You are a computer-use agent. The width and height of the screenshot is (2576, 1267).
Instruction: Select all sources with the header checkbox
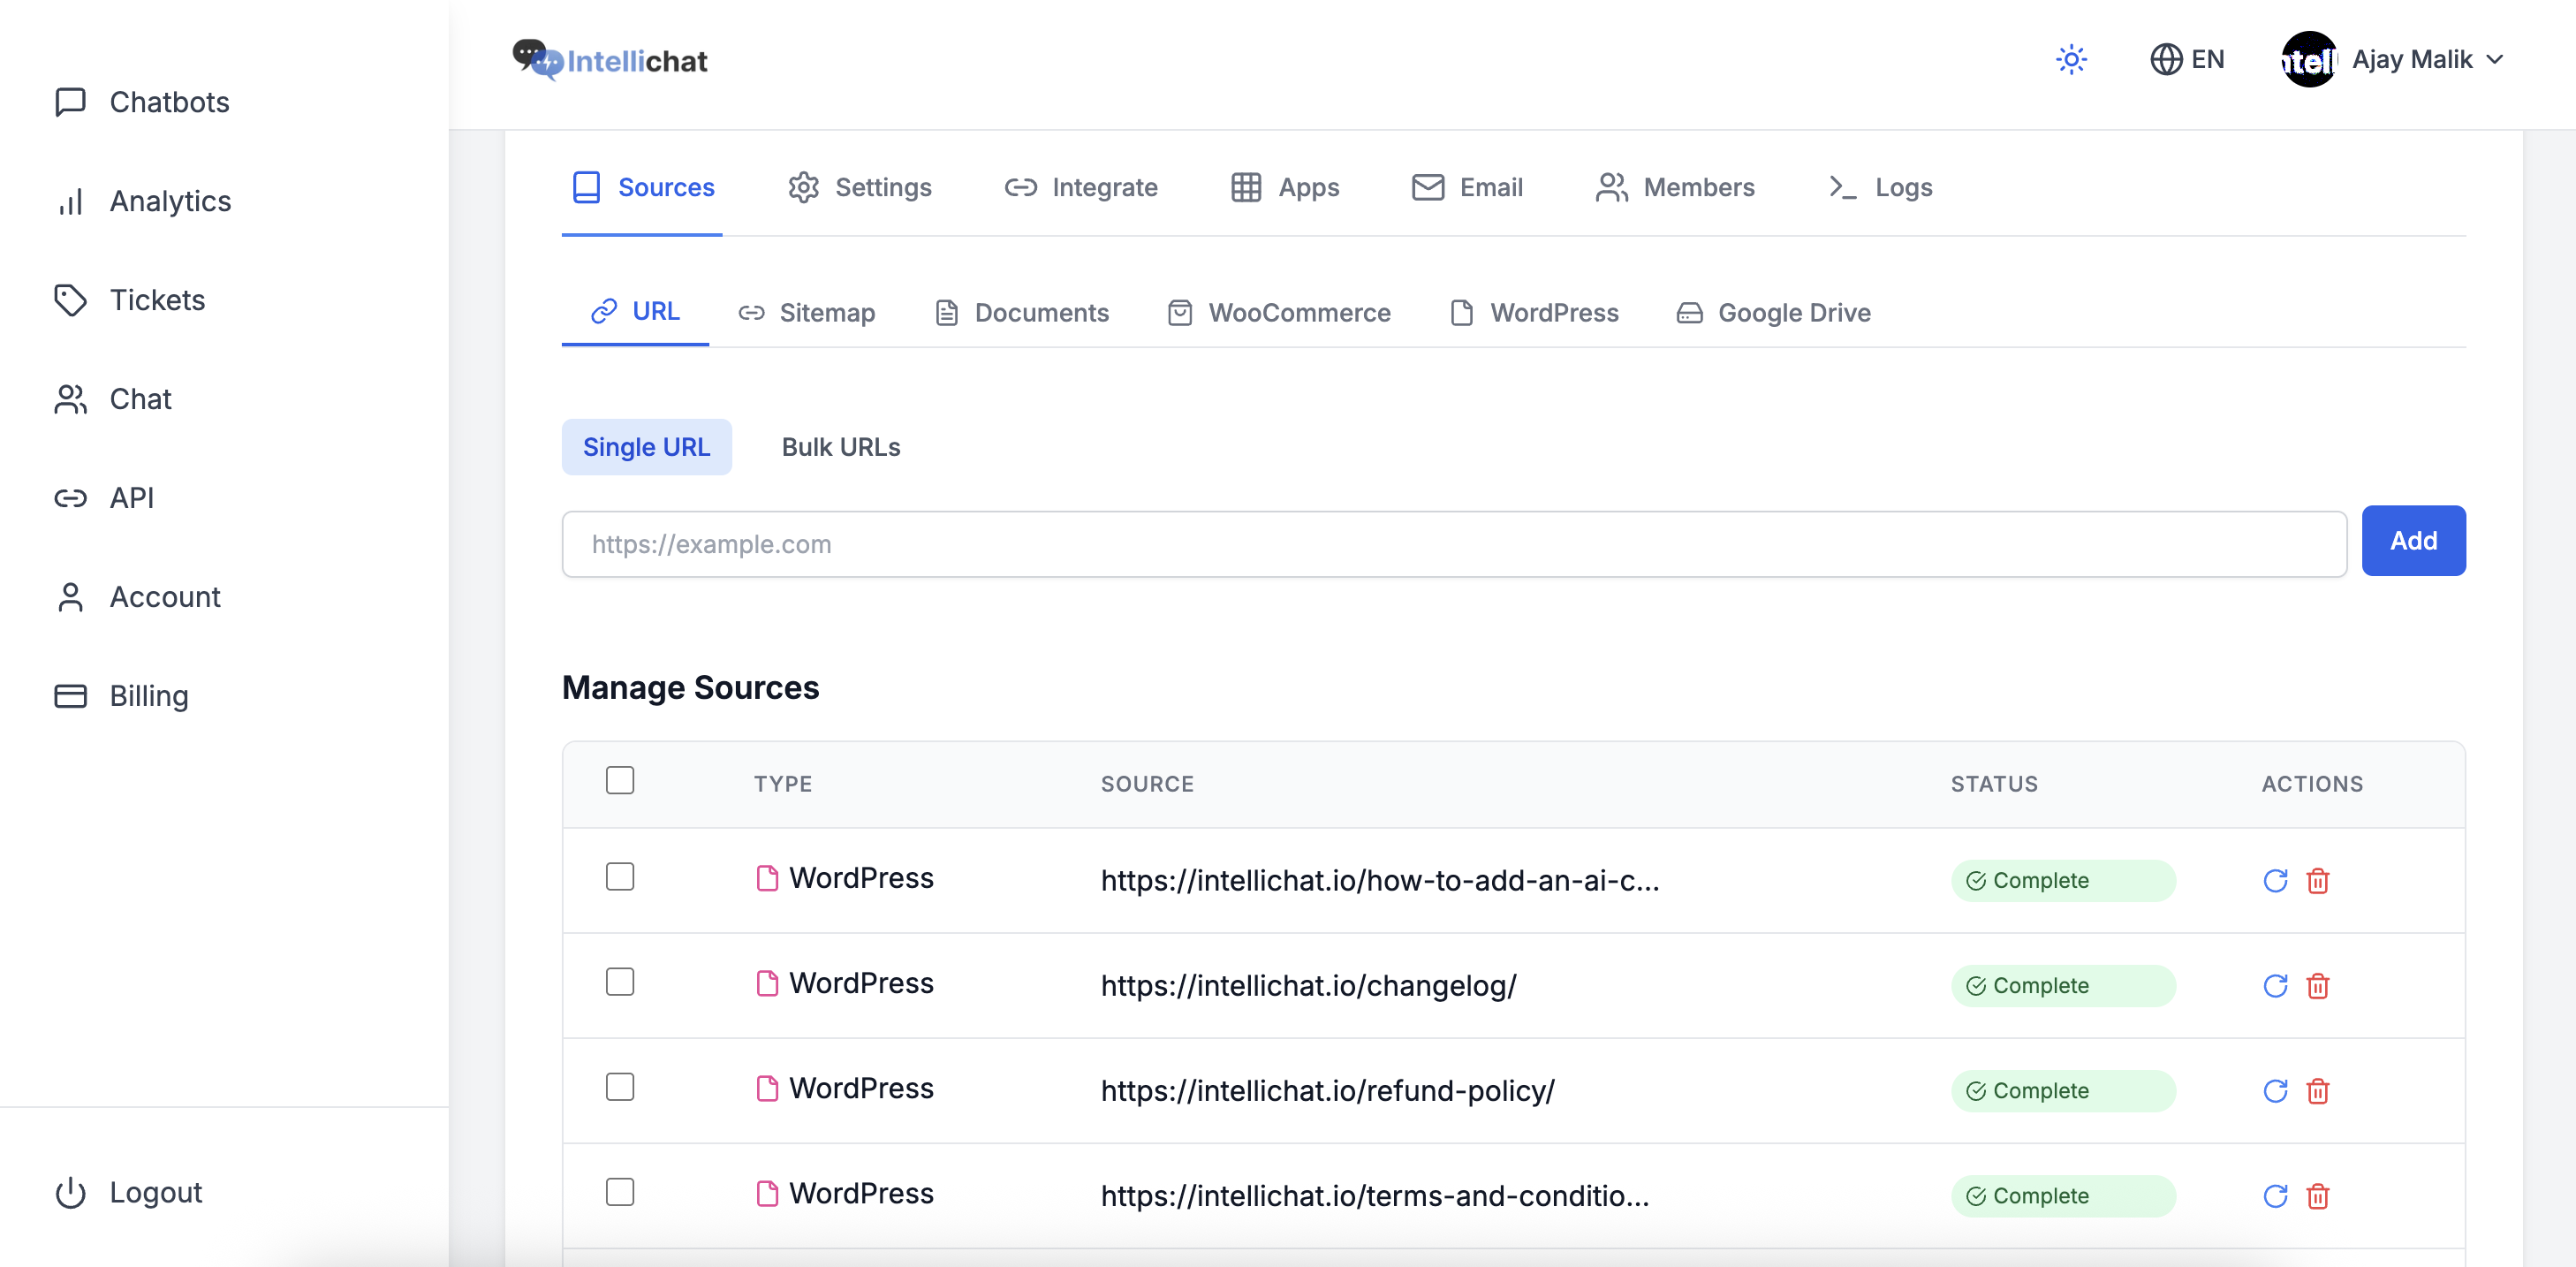620,779
